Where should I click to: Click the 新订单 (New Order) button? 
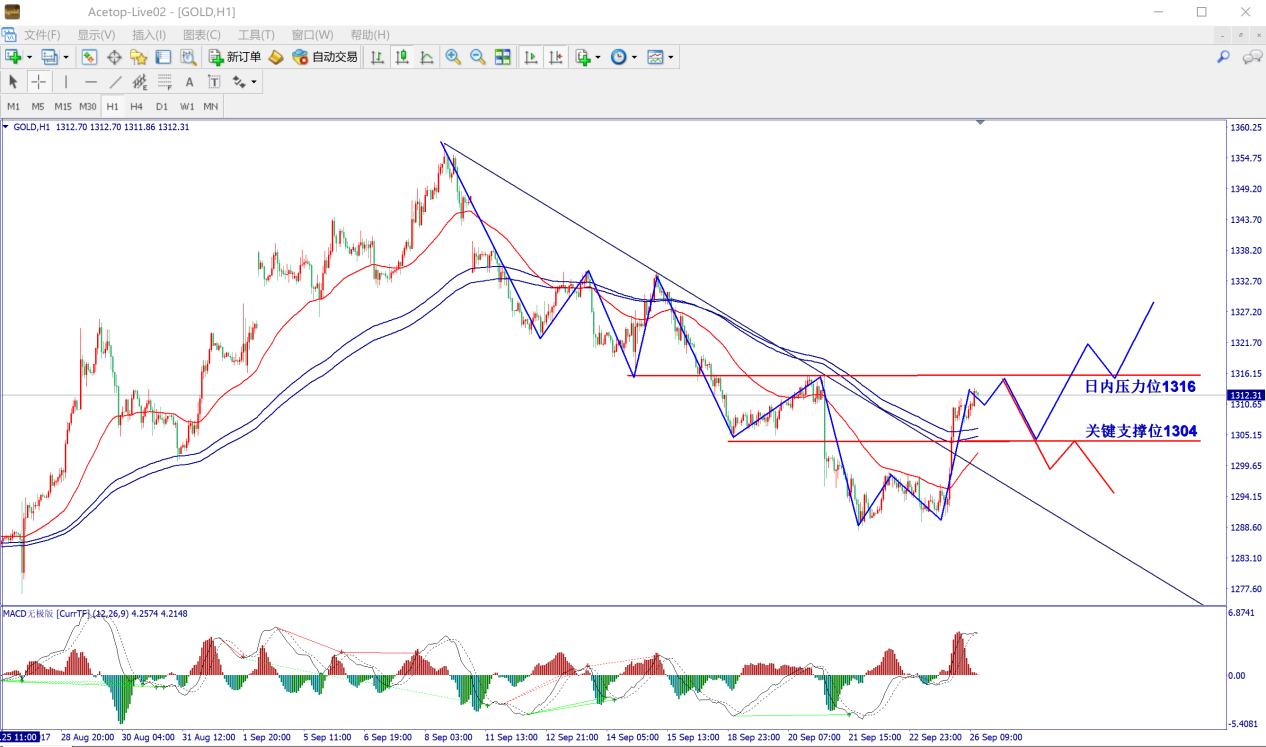(234, 57)
